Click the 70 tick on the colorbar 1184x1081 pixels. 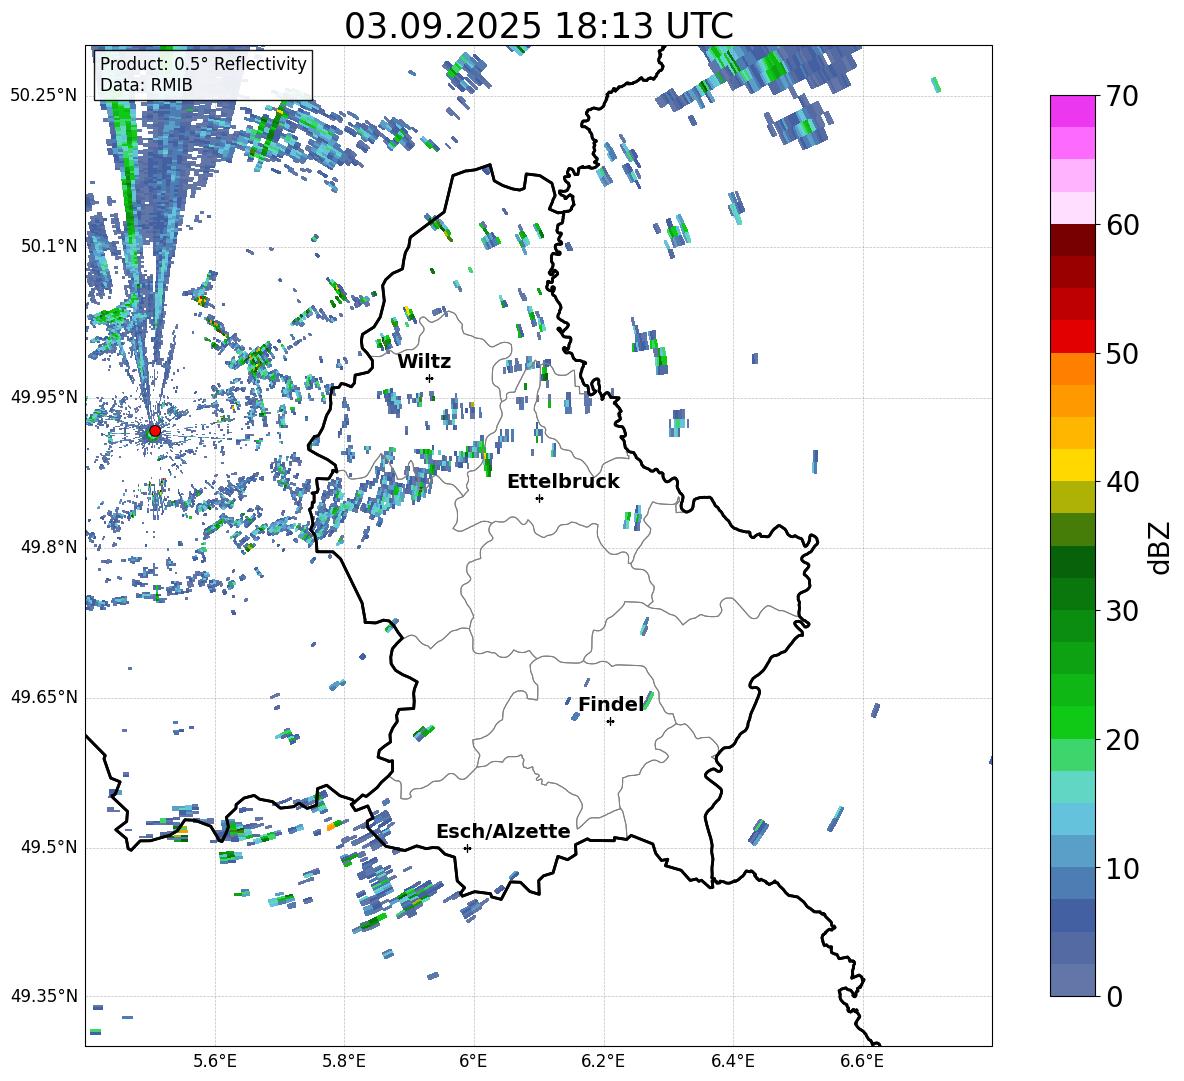1123,97
